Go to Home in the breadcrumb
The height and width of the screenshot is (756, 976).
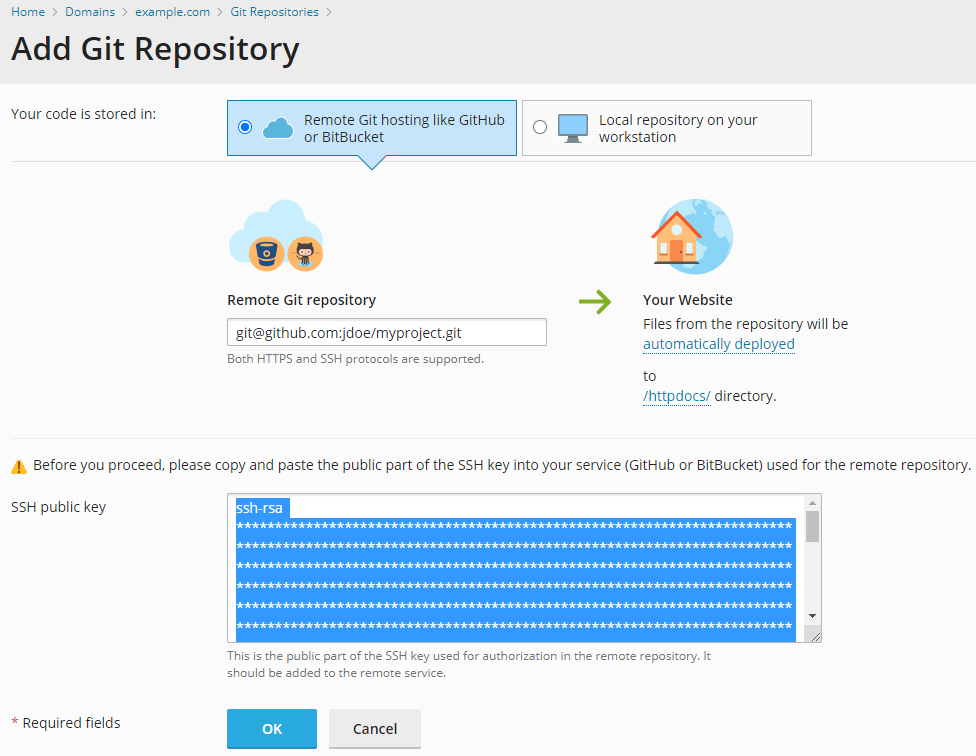point(28,12)
